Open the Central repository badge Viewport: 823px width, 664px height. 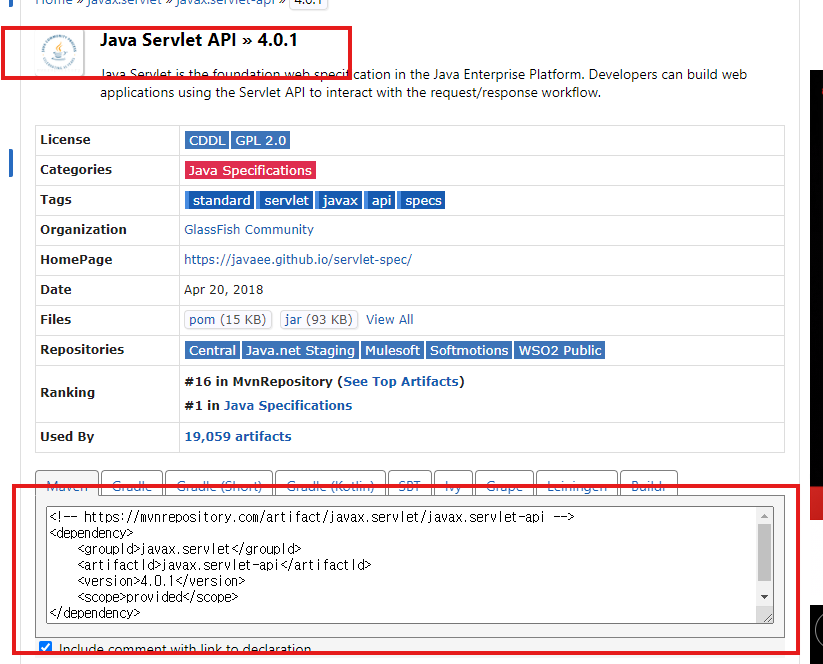point(212,350)
